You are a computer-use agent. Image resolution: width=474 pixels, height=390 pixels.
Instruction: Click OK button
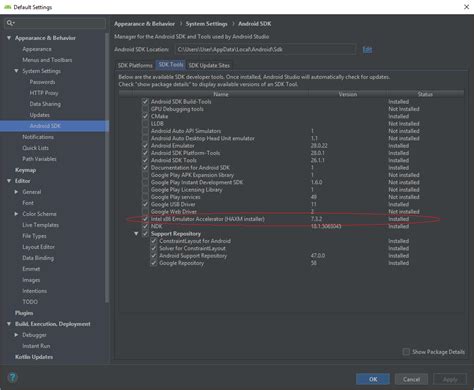[373, 379]
